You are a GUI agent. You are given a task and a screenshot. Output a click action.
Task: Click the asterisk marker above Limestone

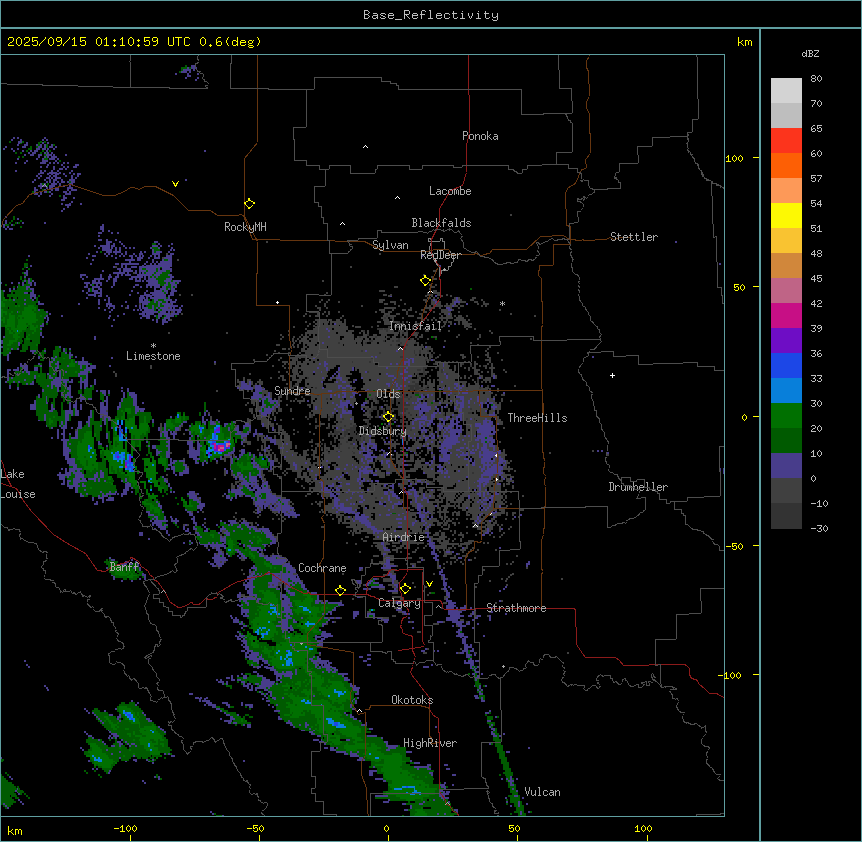(x=153, y=346)
